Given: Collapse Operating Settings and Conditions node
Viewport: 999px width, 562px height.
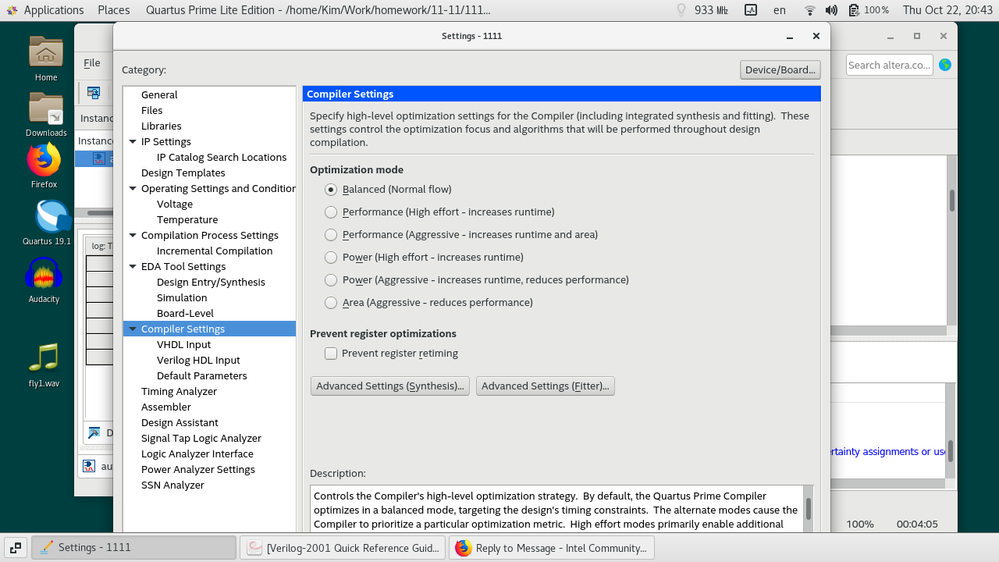Looking at the screenshot, I should (133, 189).
